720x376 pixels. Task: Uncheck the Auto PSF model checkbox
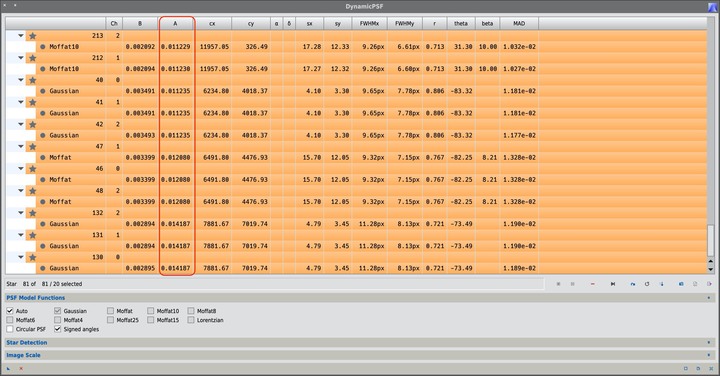pos(10,311)
